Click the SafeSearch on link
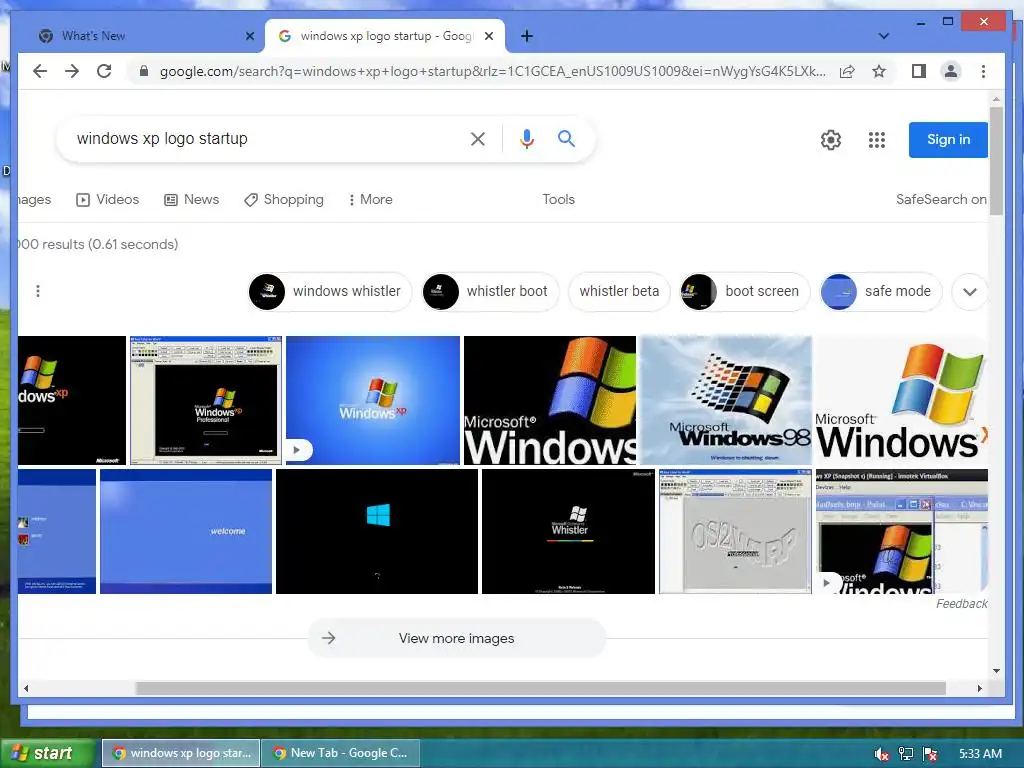Image resolution: width=1024 pixels, height=768 pixels. point(940,199)
